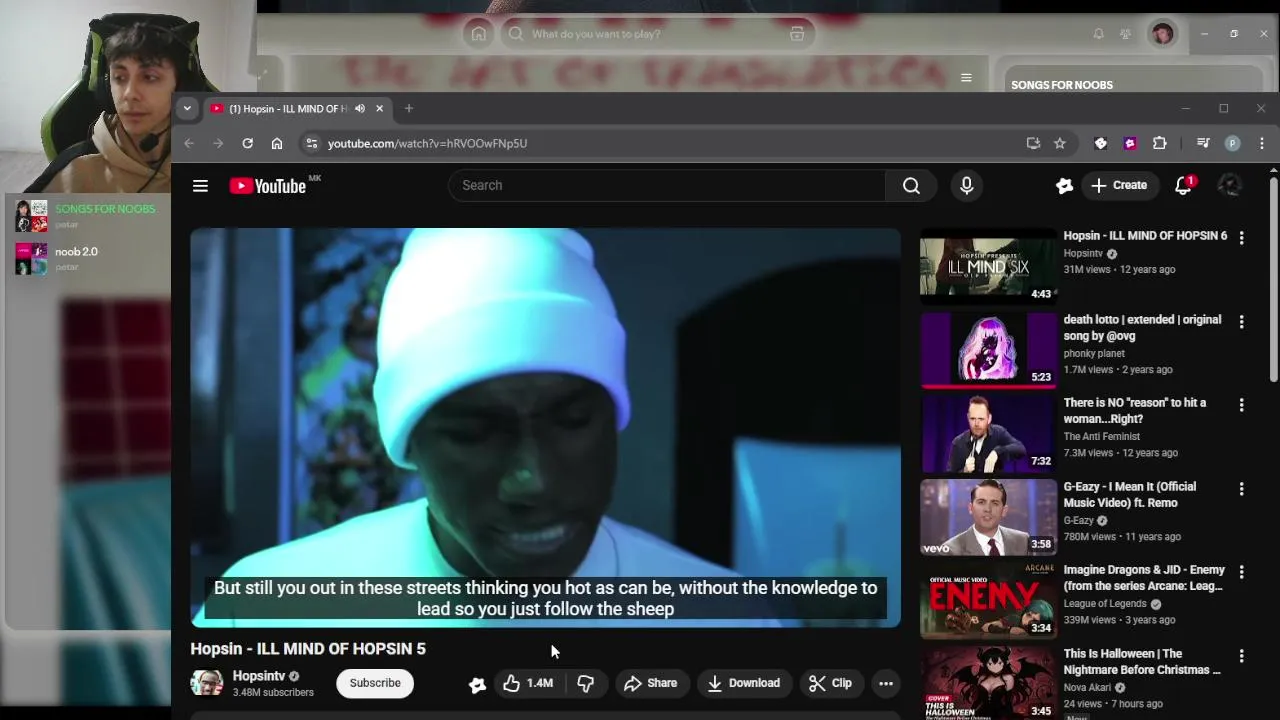Start voice search with the microphone icon

pyautogui.click(x=966, y=185)
